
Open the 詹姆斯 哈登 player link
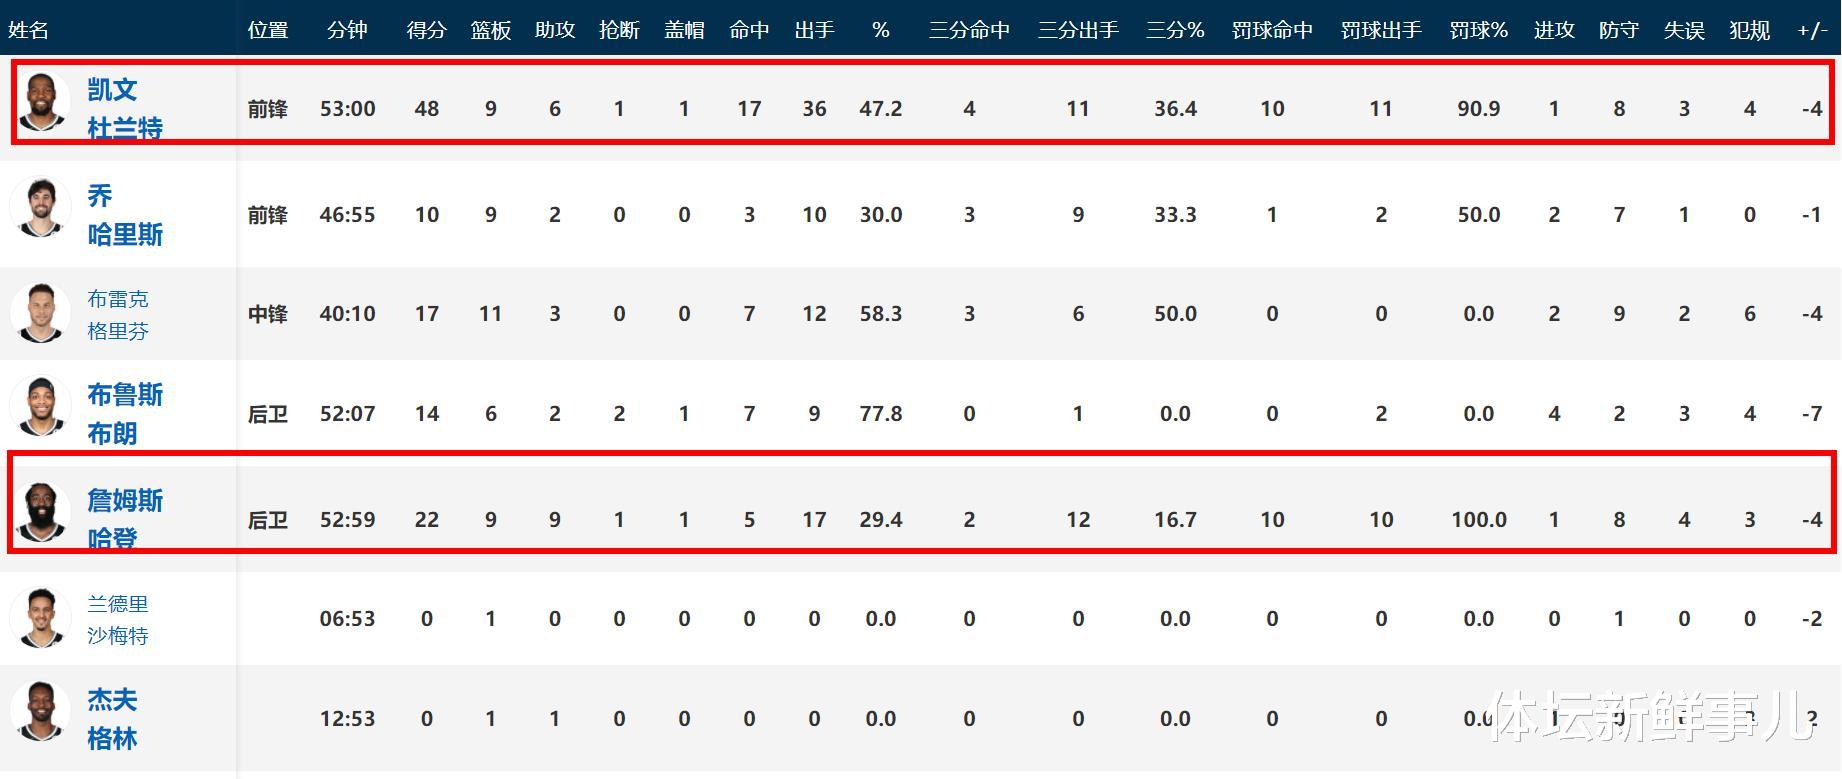coord(124,518)
